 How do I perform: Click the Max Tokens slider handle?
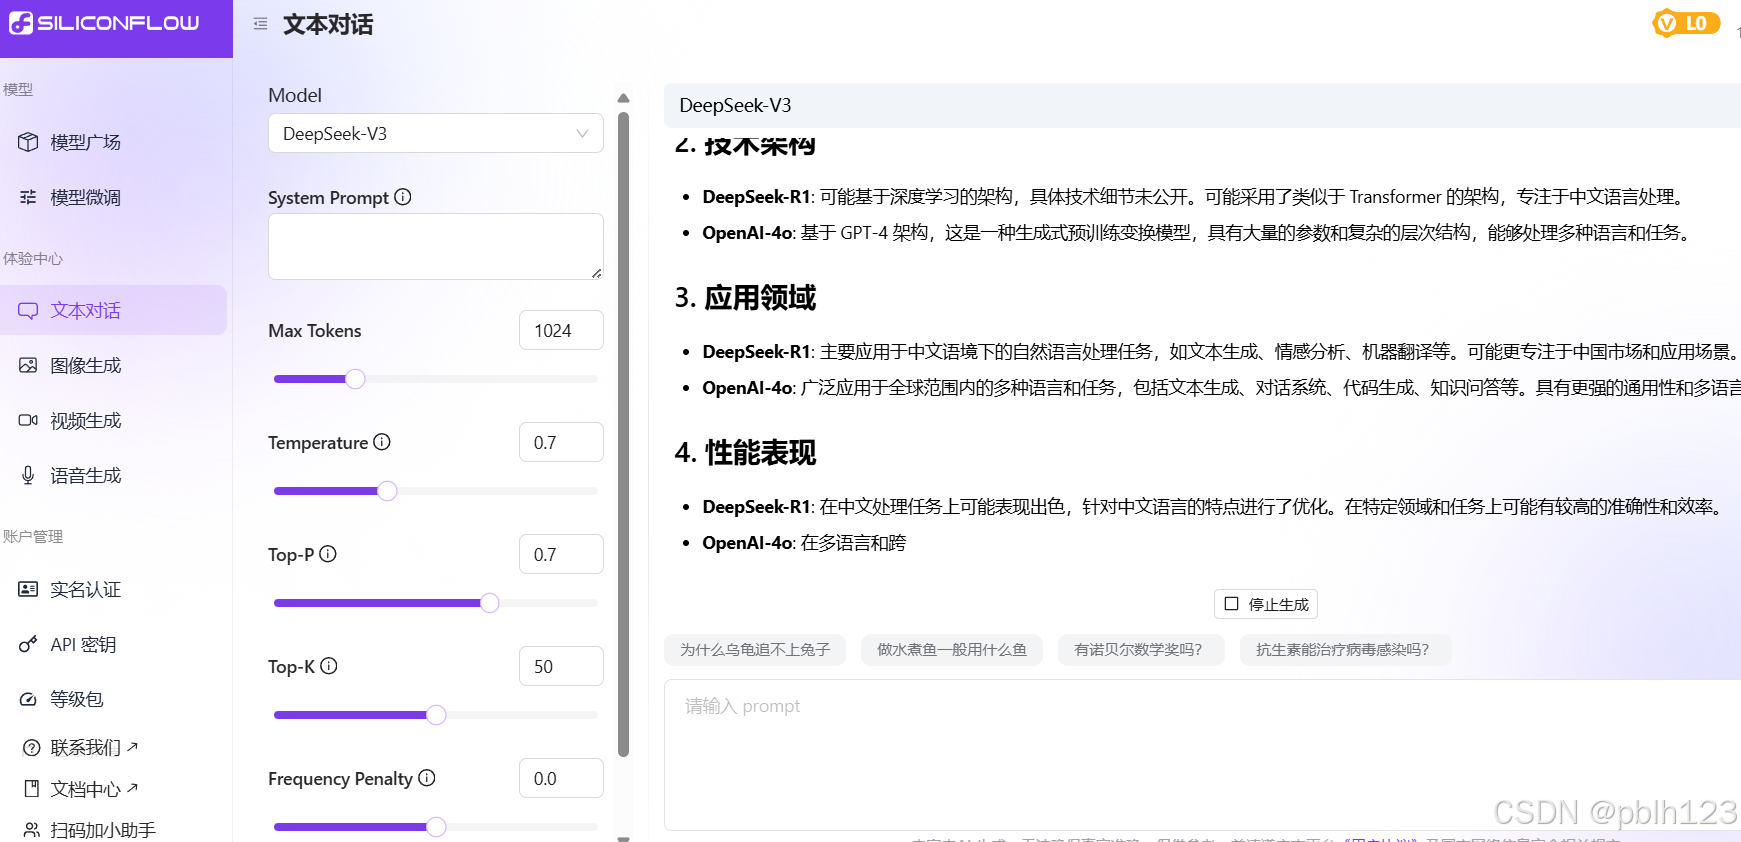pos(355,379)
